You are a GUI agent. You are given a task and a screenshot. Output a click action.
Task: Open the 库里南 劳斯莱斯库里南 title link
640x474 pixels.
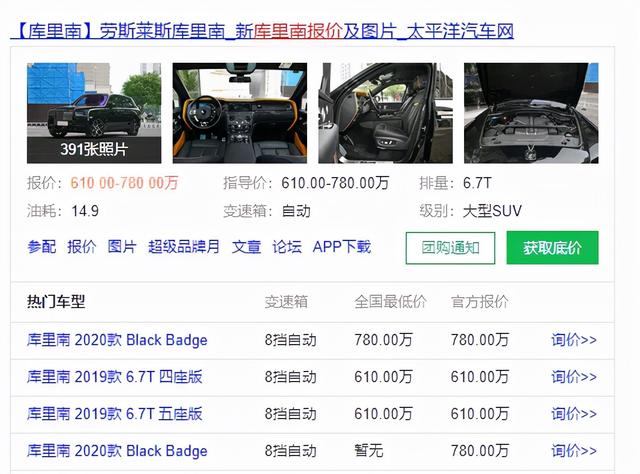coord(262,31)
